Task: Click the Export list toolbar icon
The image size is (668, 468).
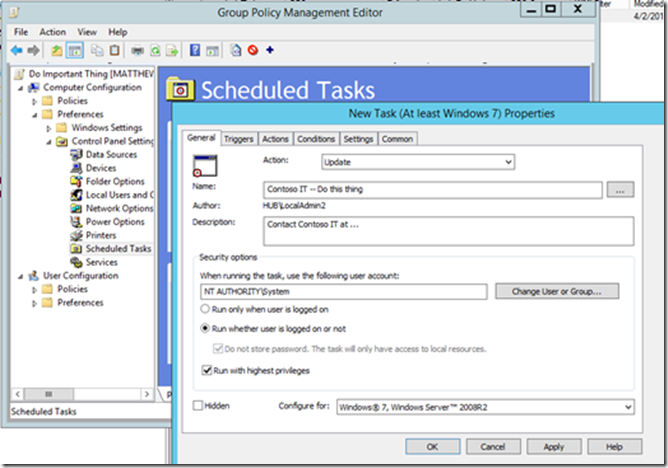Action: pyautogui.click(x=172, y=51)
